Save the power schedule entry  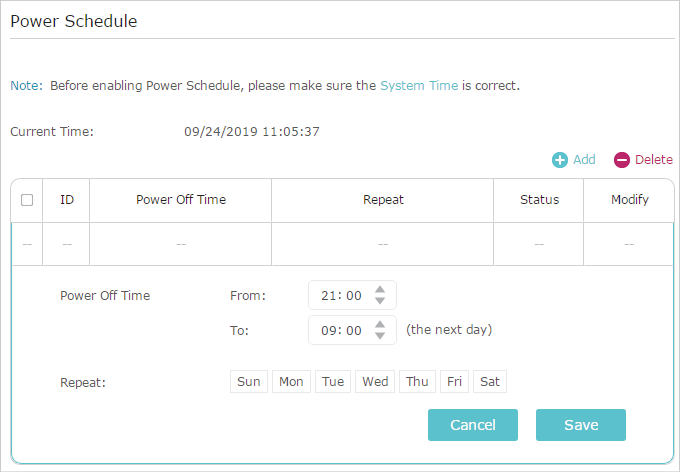pyautogui.click(x=581, y=425)
